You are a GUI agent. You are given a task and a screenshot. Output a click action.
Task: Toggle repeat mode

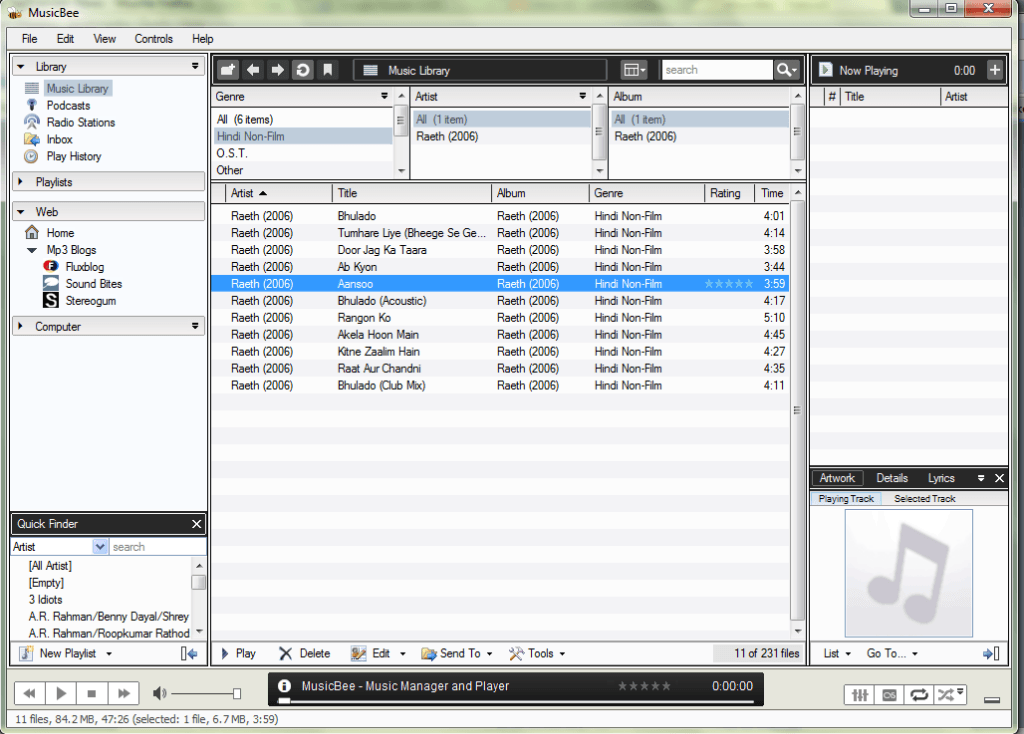[919, 695]
